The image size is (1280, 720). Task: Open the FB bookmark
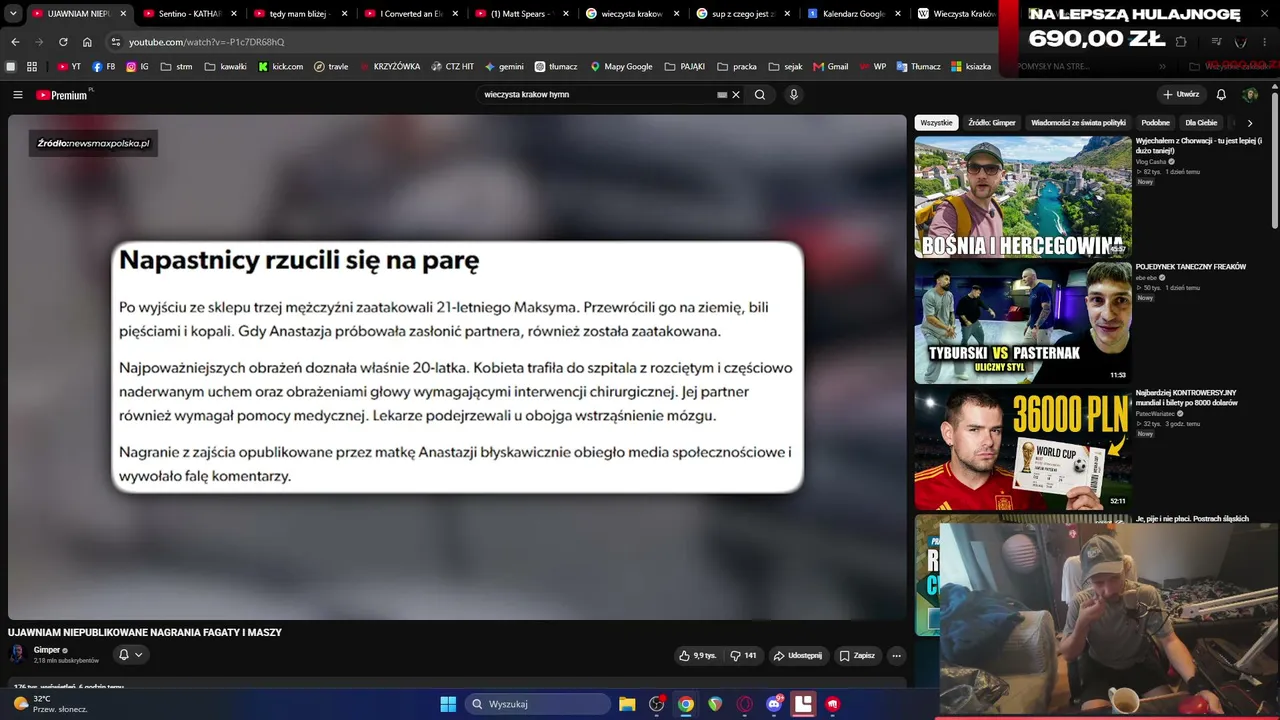coord(104,66)
